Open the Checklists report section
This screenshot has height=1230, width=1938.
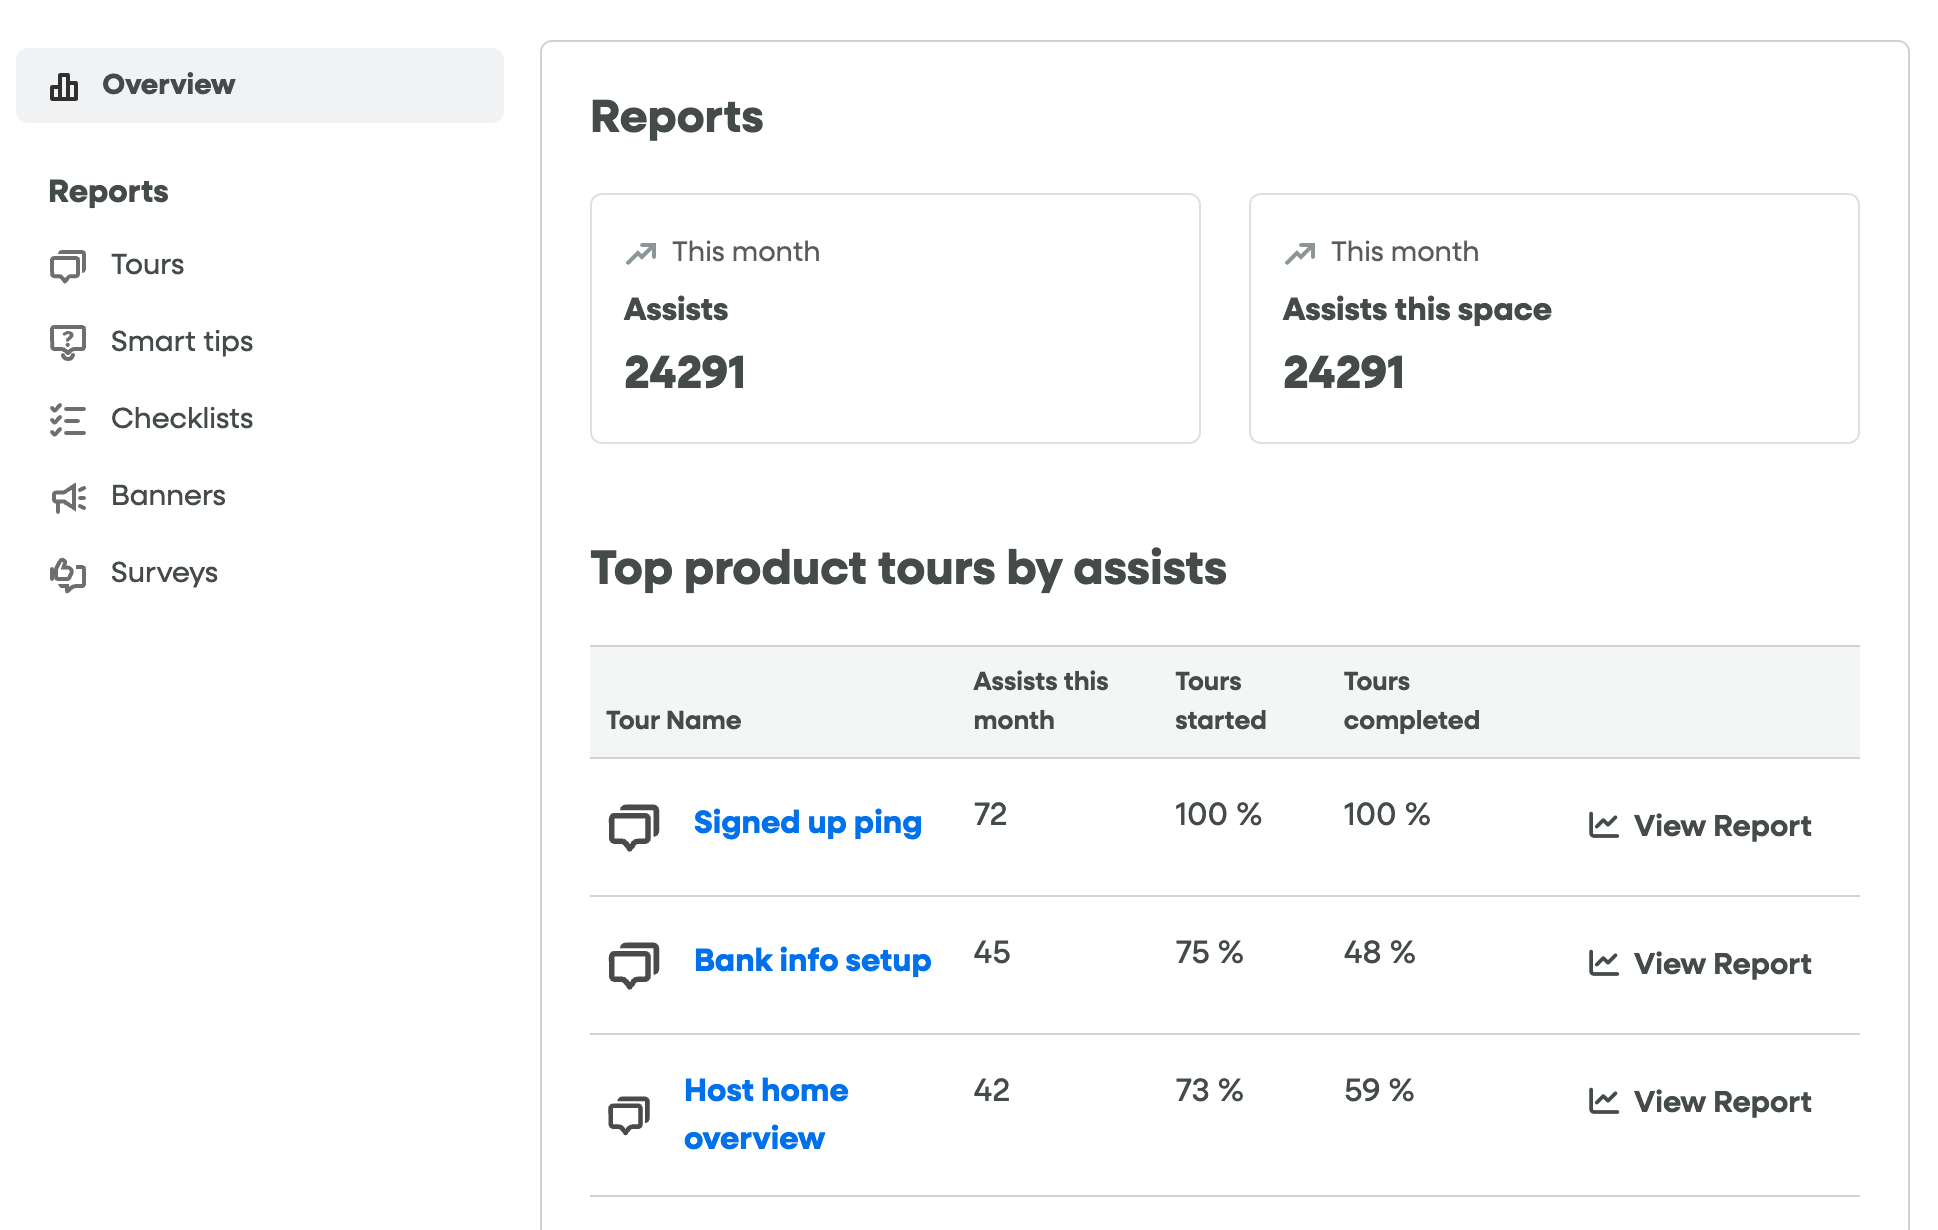coord(181,419)
